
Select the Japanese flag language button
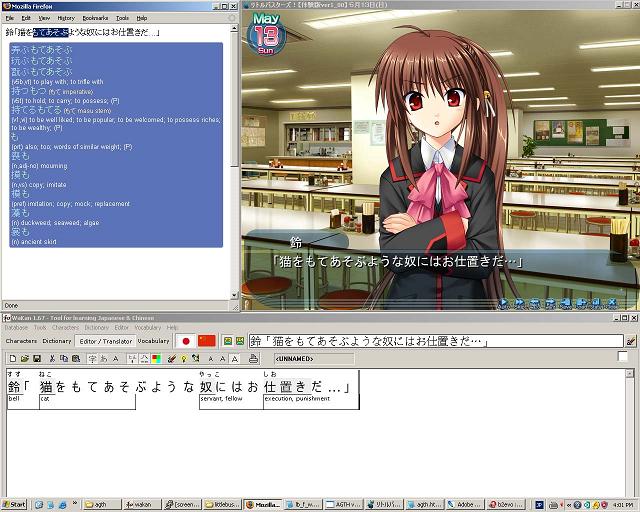[x=186, y=341]
